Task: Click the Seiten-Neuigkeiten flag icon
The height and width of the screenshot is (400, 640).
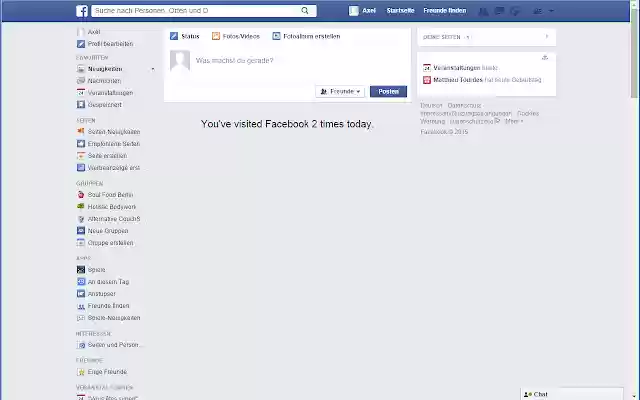Action: 81,131
